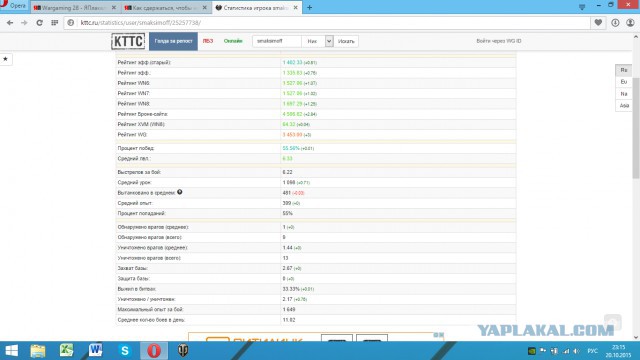Open the downloads icon
The height and width of the screenshot is (360, 640).
click(615, 23)
